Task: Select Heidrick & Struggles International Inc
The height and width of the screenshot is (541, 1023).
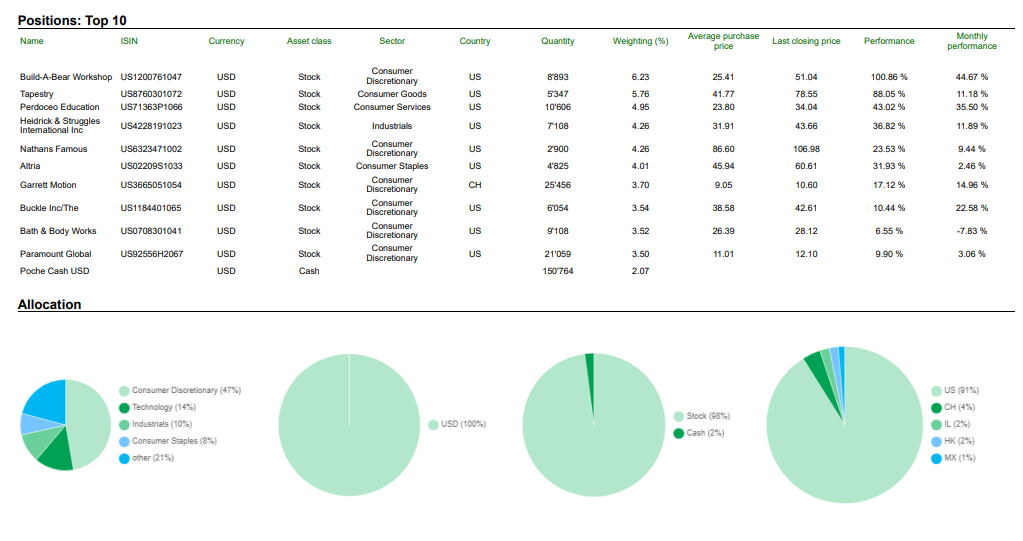Action: [x=60, y=125]
